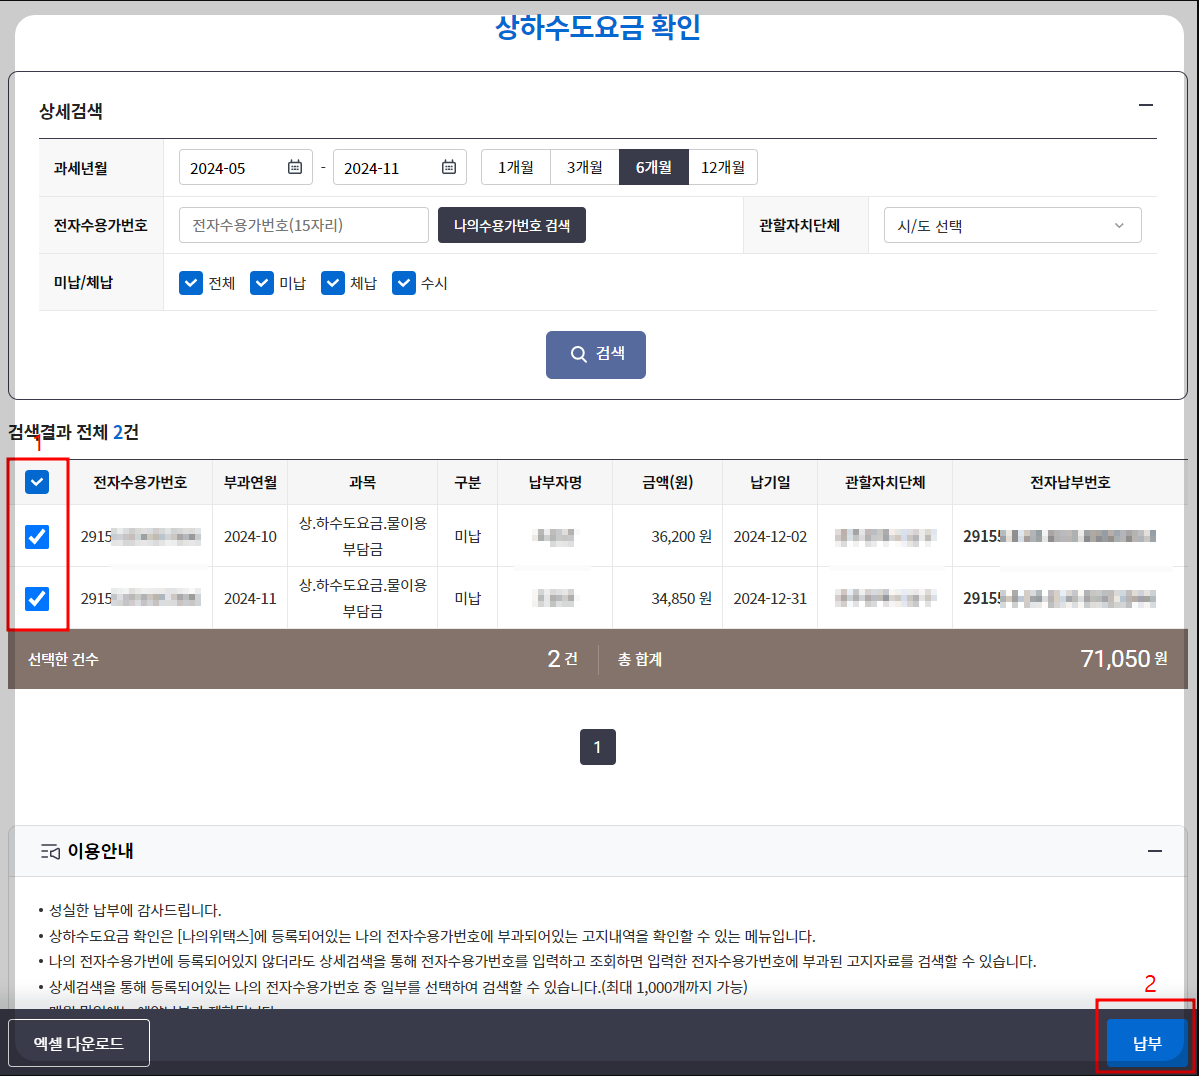Open the calendar picker for start date 2024-05
The height and width of the screenshot is (1076, 1199).
295,167
